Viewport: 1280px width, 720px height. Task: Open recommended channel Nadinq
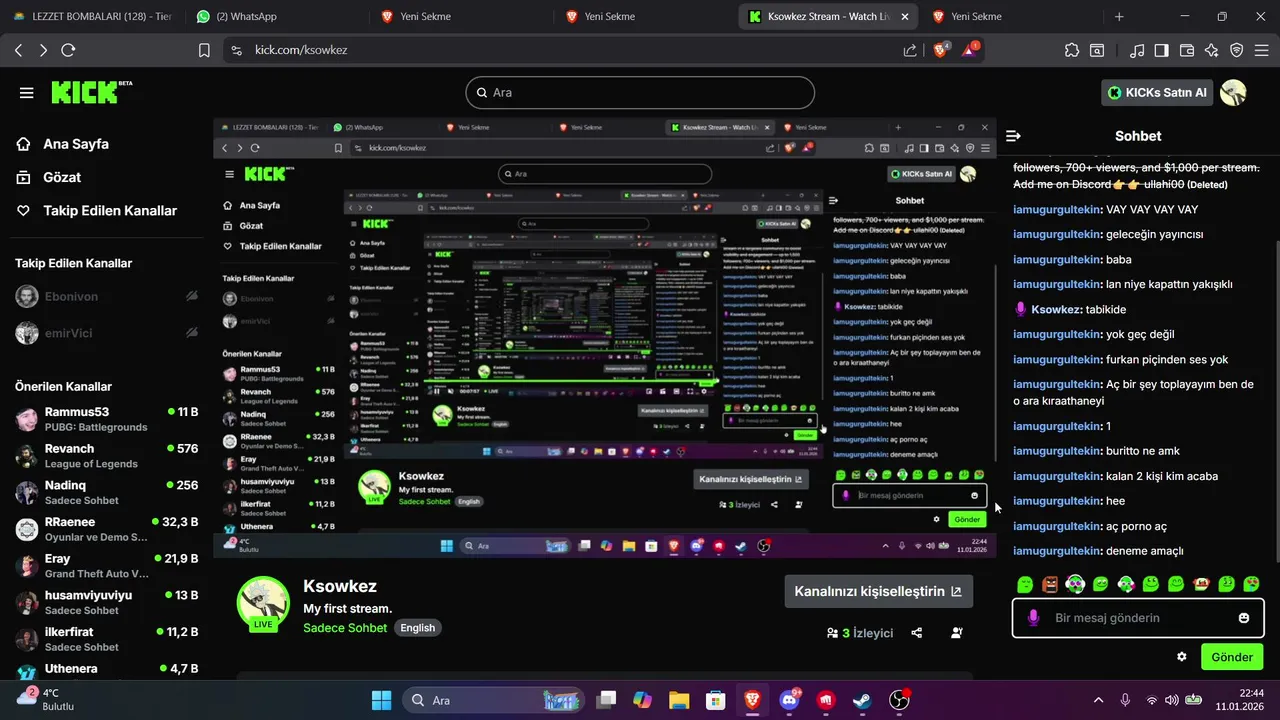point(105,492)
